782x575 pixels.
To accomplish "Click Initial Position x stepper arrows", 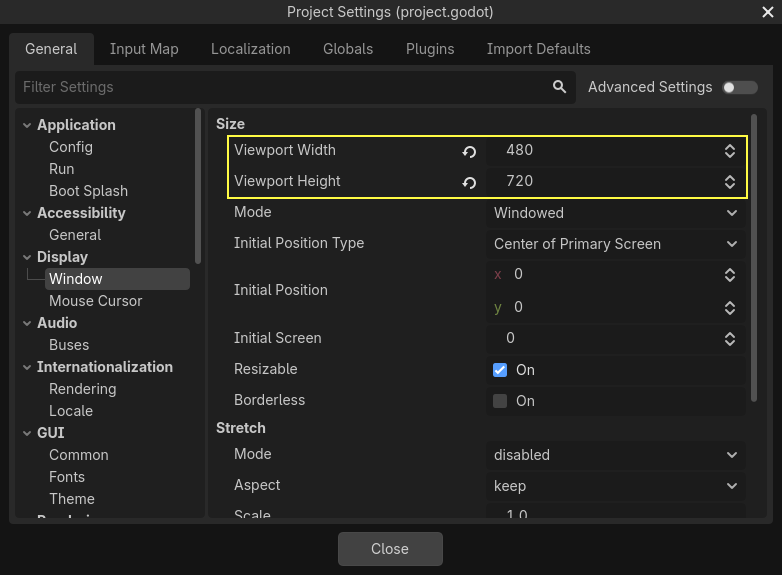I will (x=730, y=274).
